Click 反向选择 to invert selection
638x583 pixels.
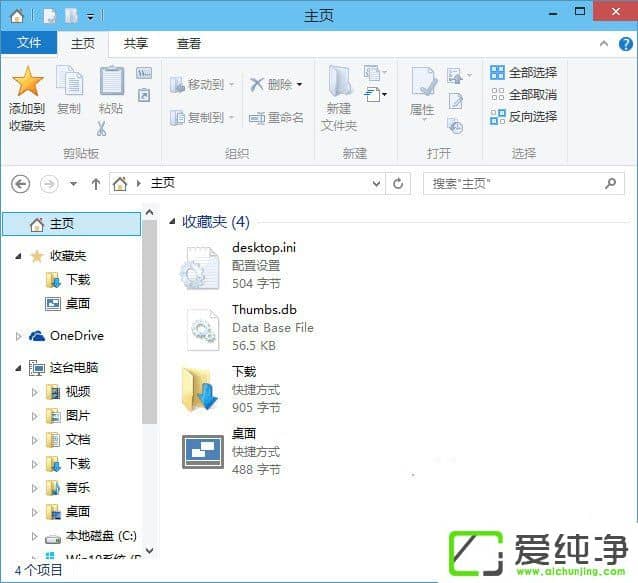pyautogui.click(x=523, y=117)
